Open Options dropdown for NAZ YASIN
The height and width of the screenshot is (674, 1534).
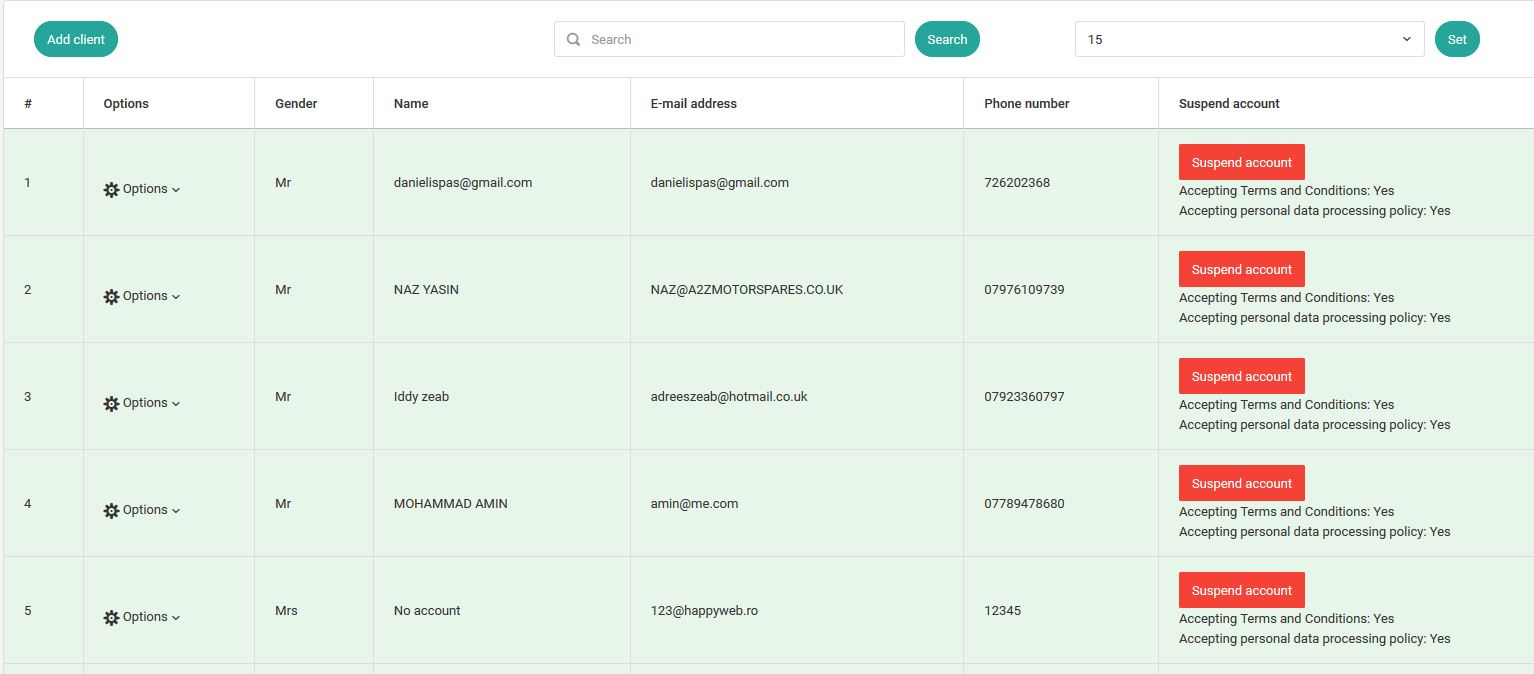pyautogui.click(x=142, y=296)
